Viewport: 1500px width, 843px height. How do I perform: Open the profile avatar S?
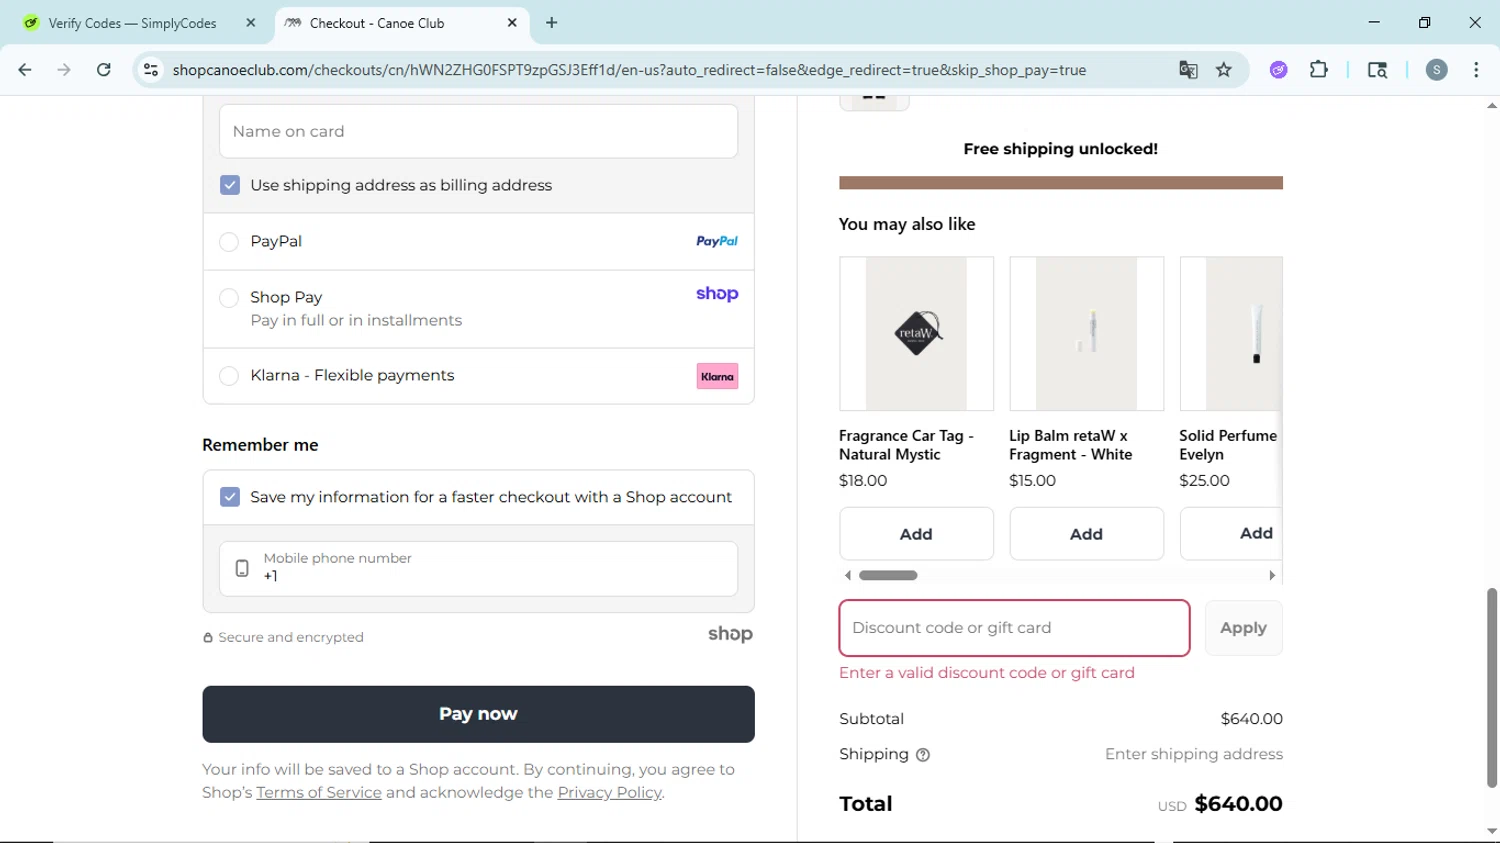[1437, 70]
